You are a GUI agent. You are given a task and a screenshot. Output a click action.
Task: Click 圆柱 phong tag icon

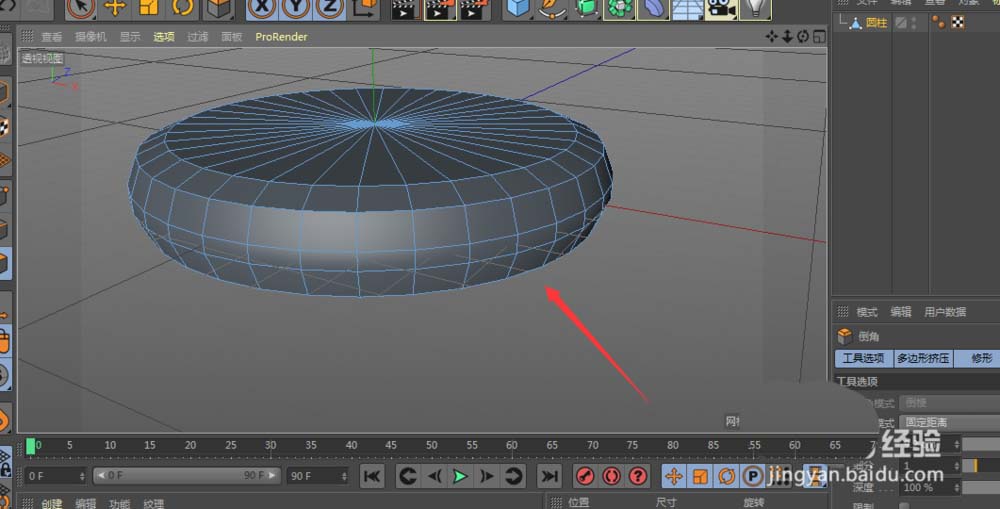click(939, 22)
